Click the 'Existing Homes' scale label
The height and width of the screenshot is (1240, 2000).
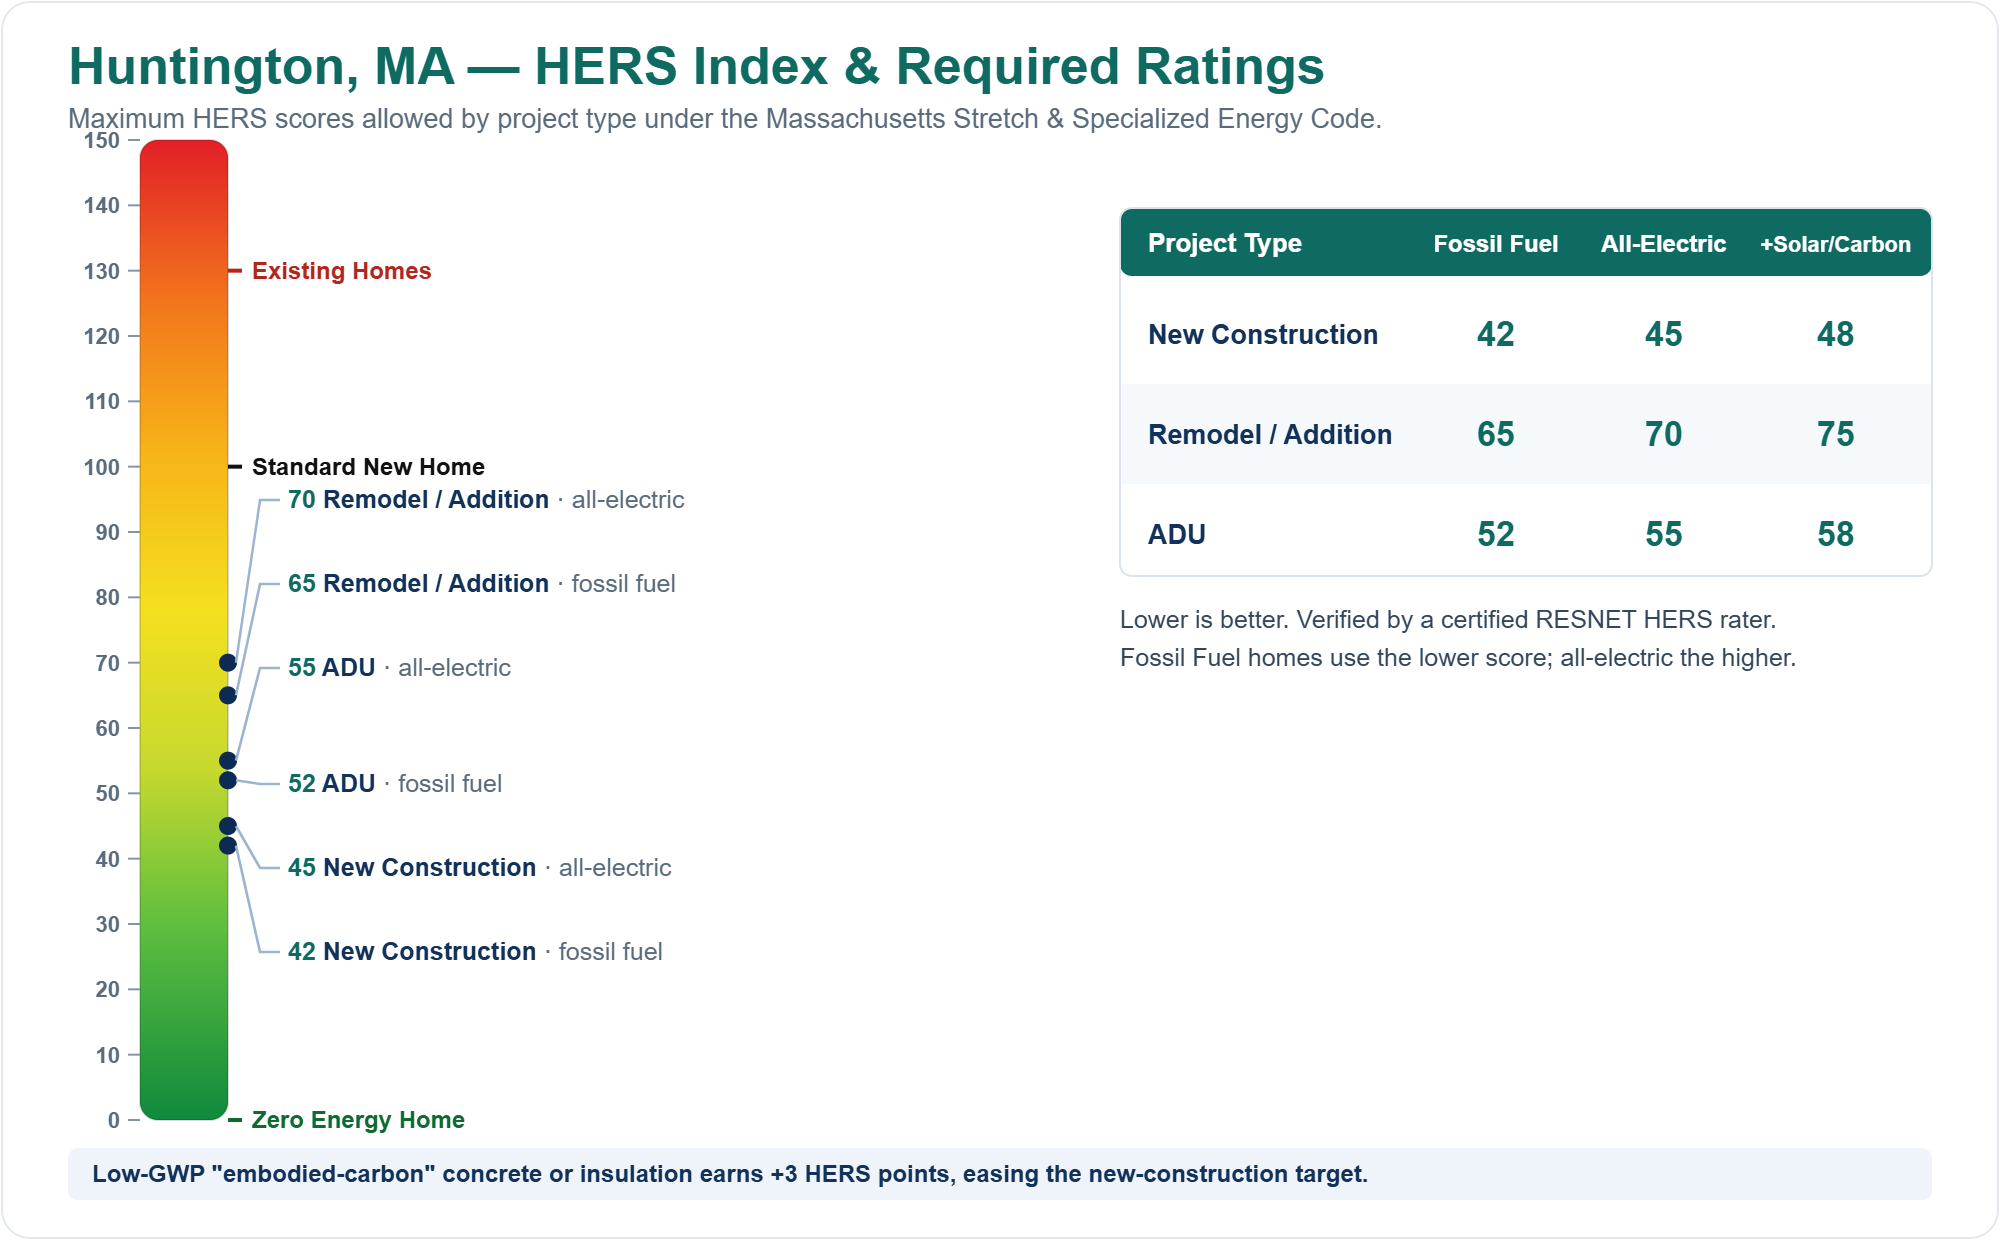tap(341, 271)
